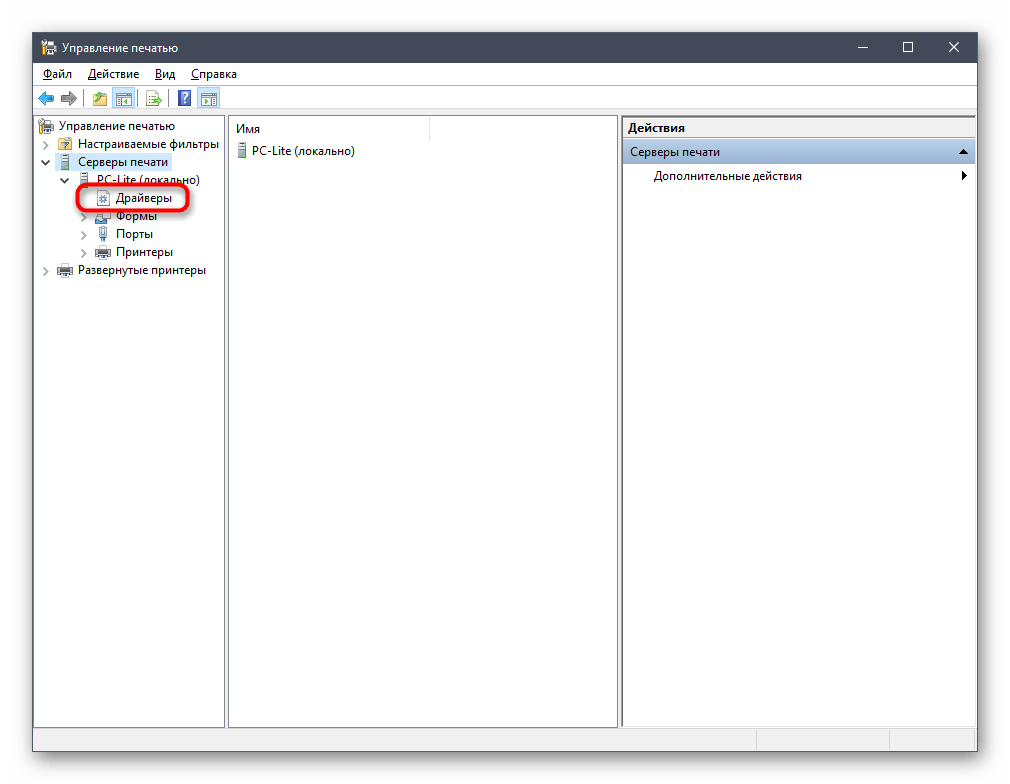The height and width of the screenshot is (784, 1010).
Task: Select the Принтеры tree item
Action: click(x=144, y=252)
